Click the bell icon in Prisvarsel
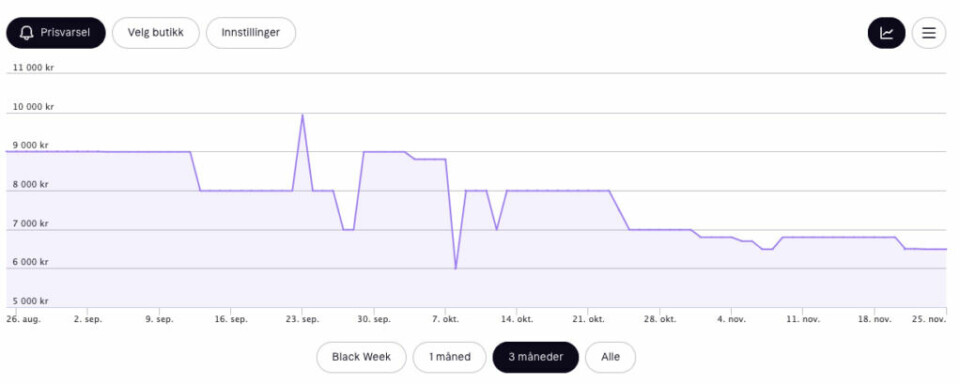Screen dimensions: 960x384 (x=26, y=33)
